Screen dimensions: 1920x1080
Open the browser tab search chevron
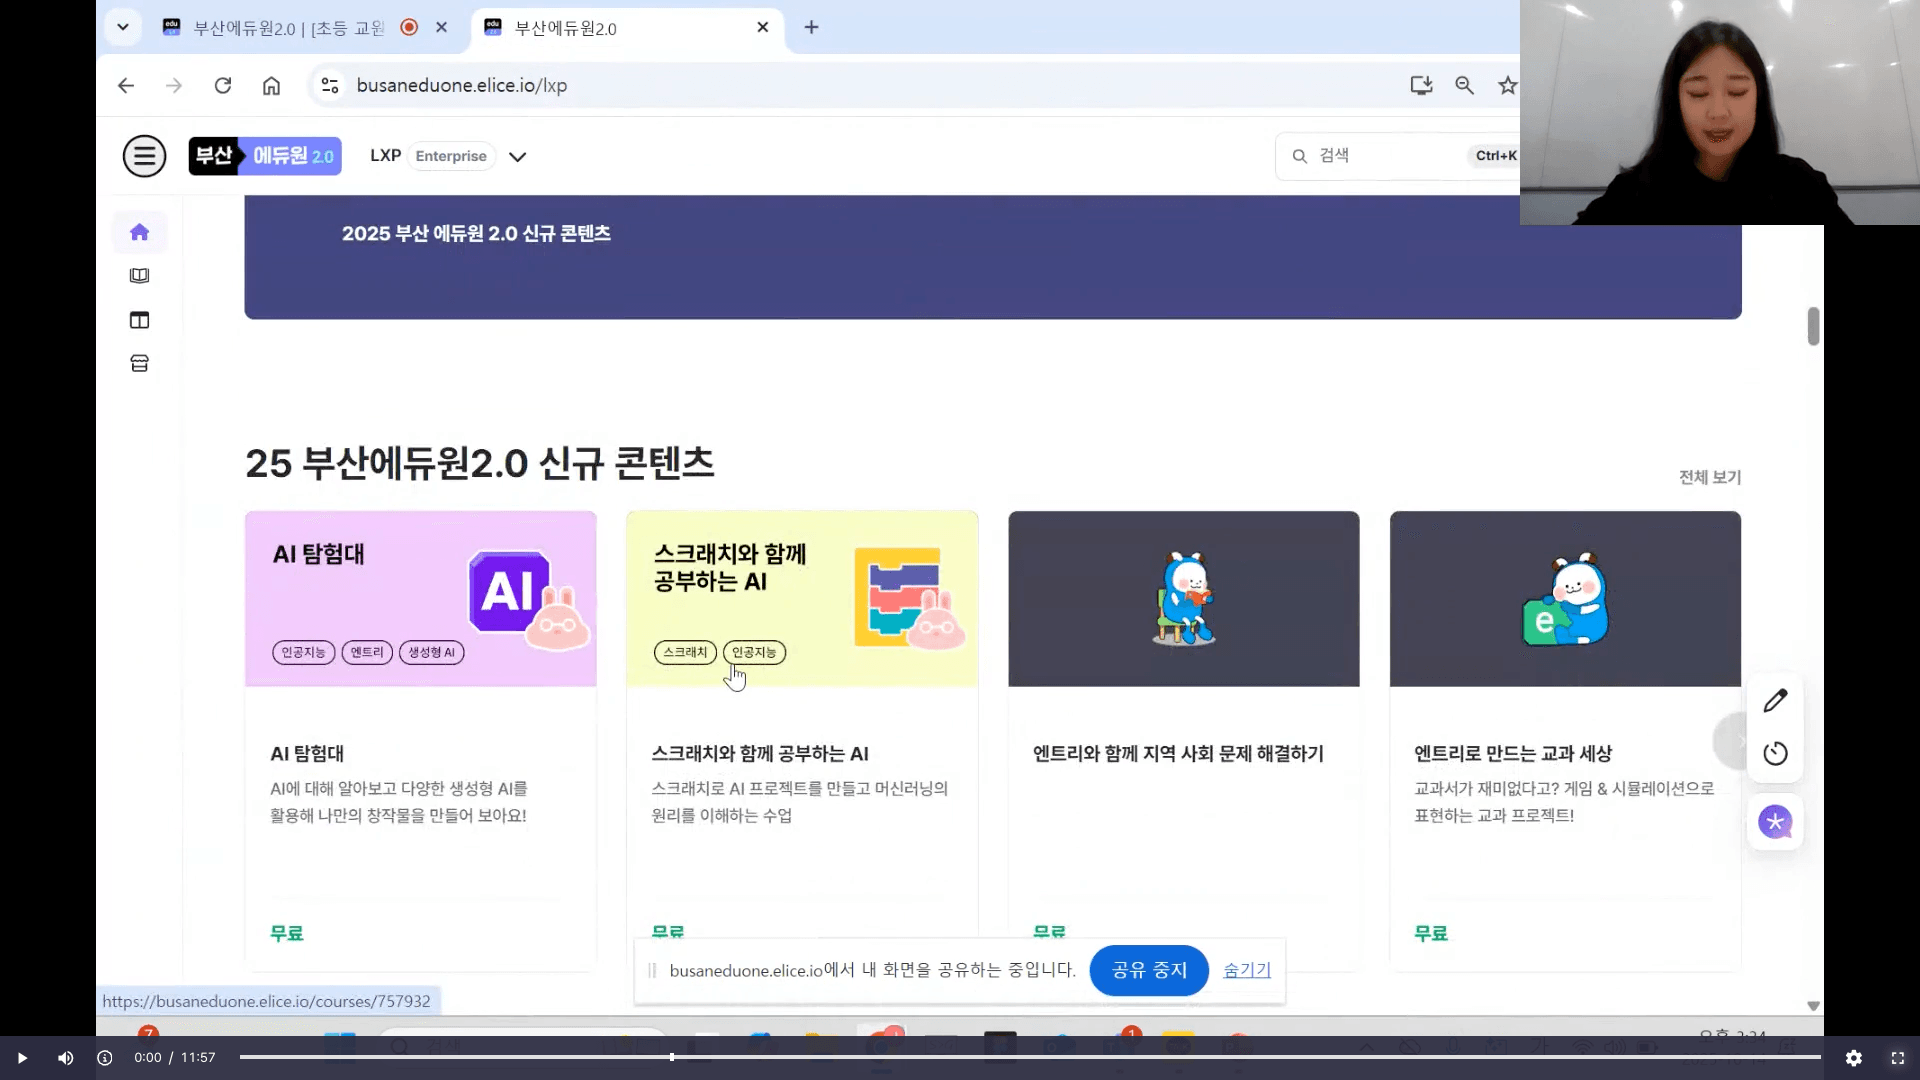coord(123,27)
